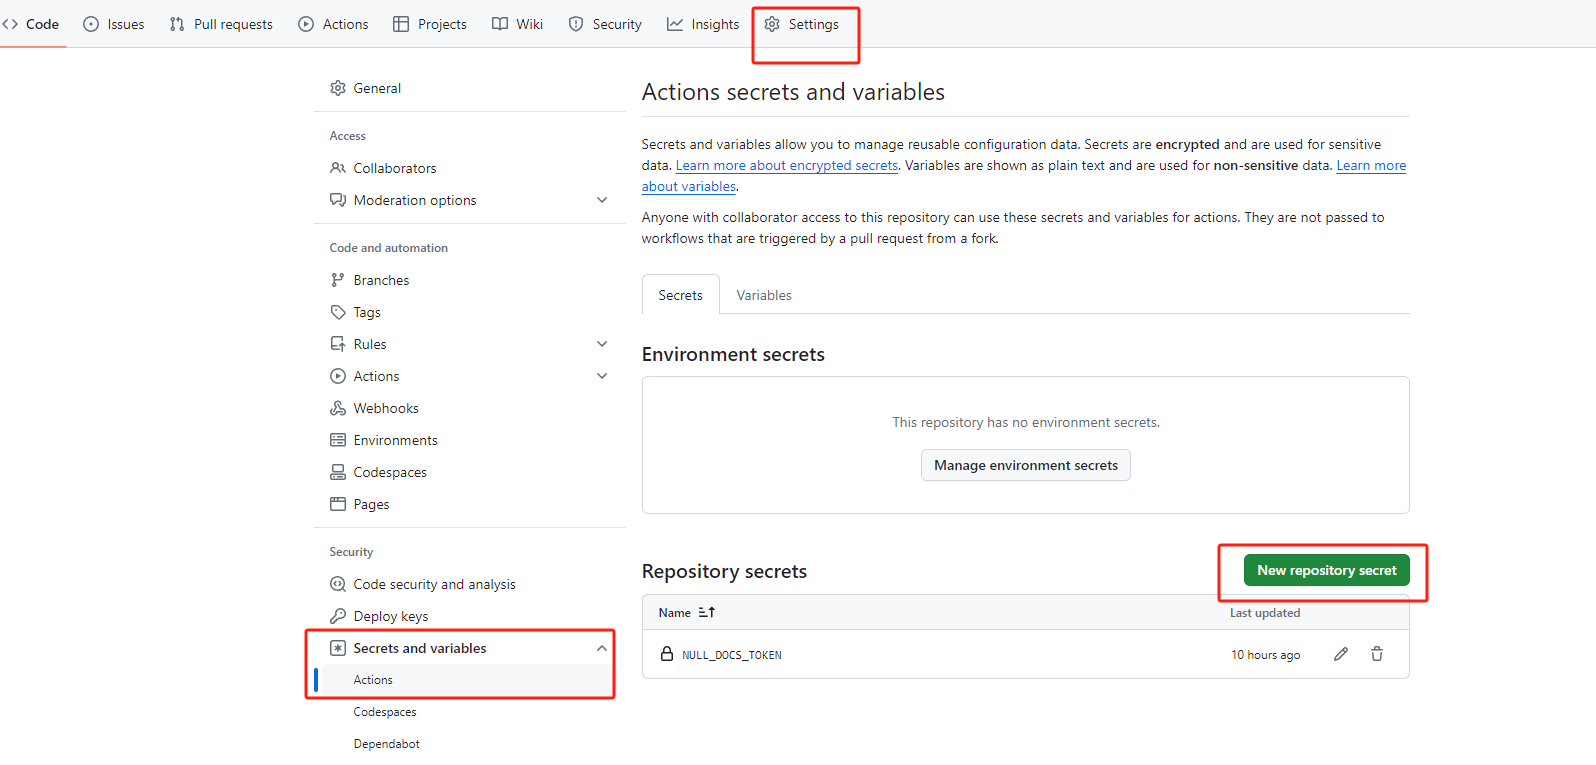Collapse the Secrets and variables section

pos(602,648)
